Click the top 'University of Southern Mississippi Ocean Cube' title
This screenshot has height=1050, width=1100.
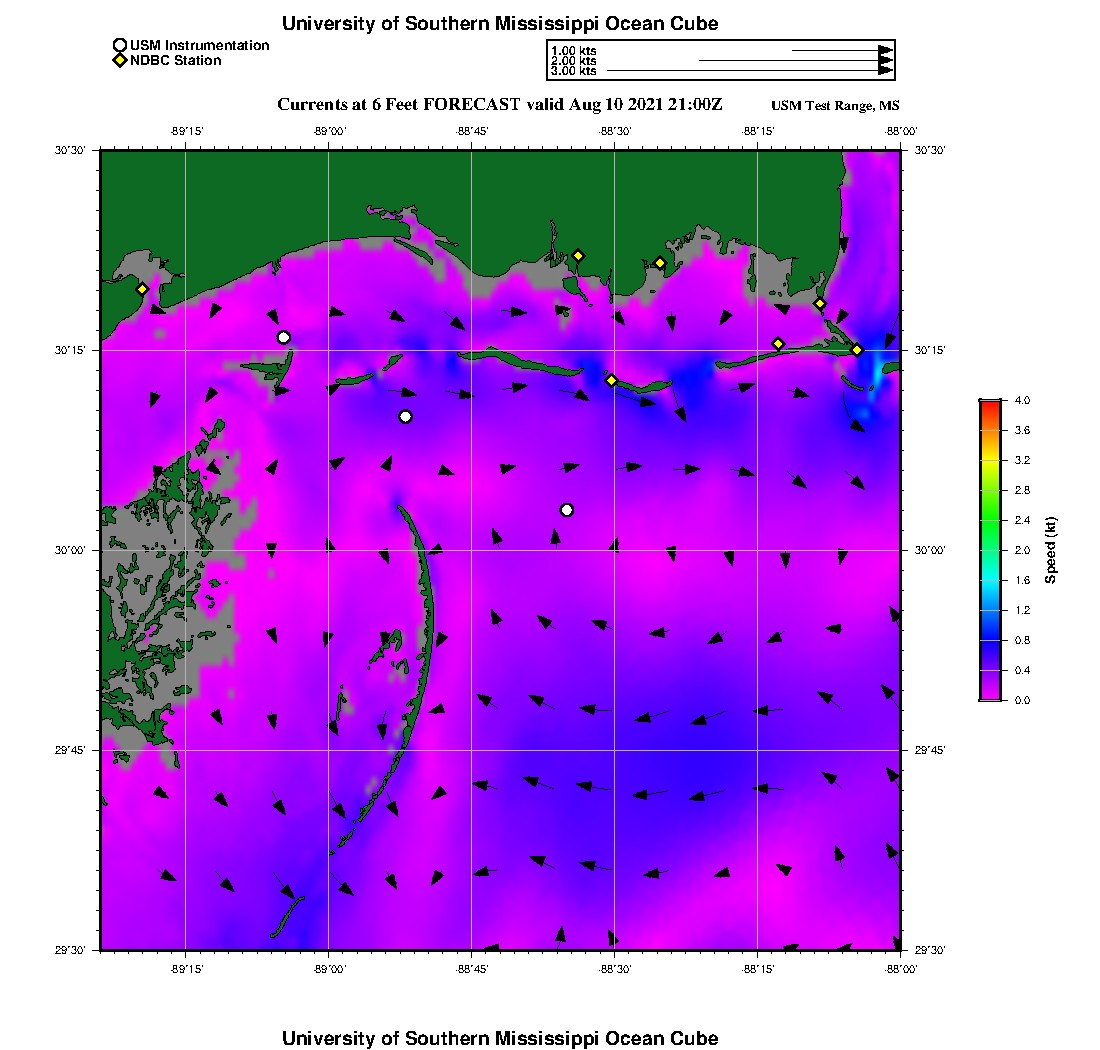coord(500,23)
